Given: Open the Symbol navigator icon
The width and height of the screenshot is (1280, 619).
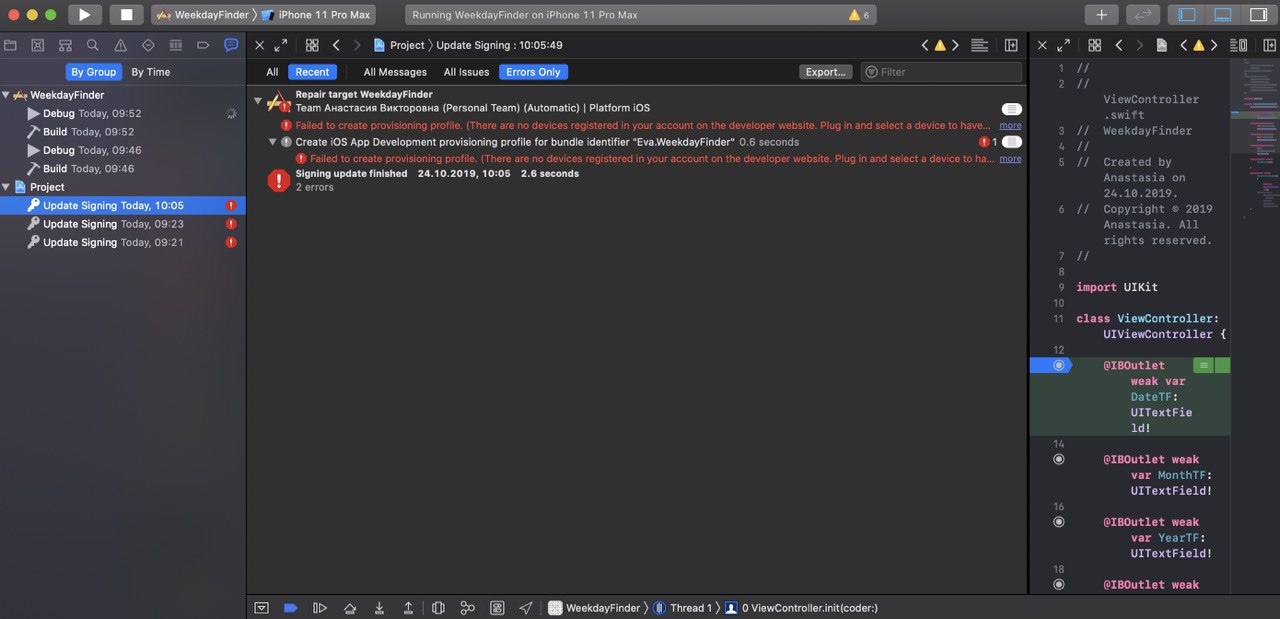Looking at the screenshot, I should (65, 45).
